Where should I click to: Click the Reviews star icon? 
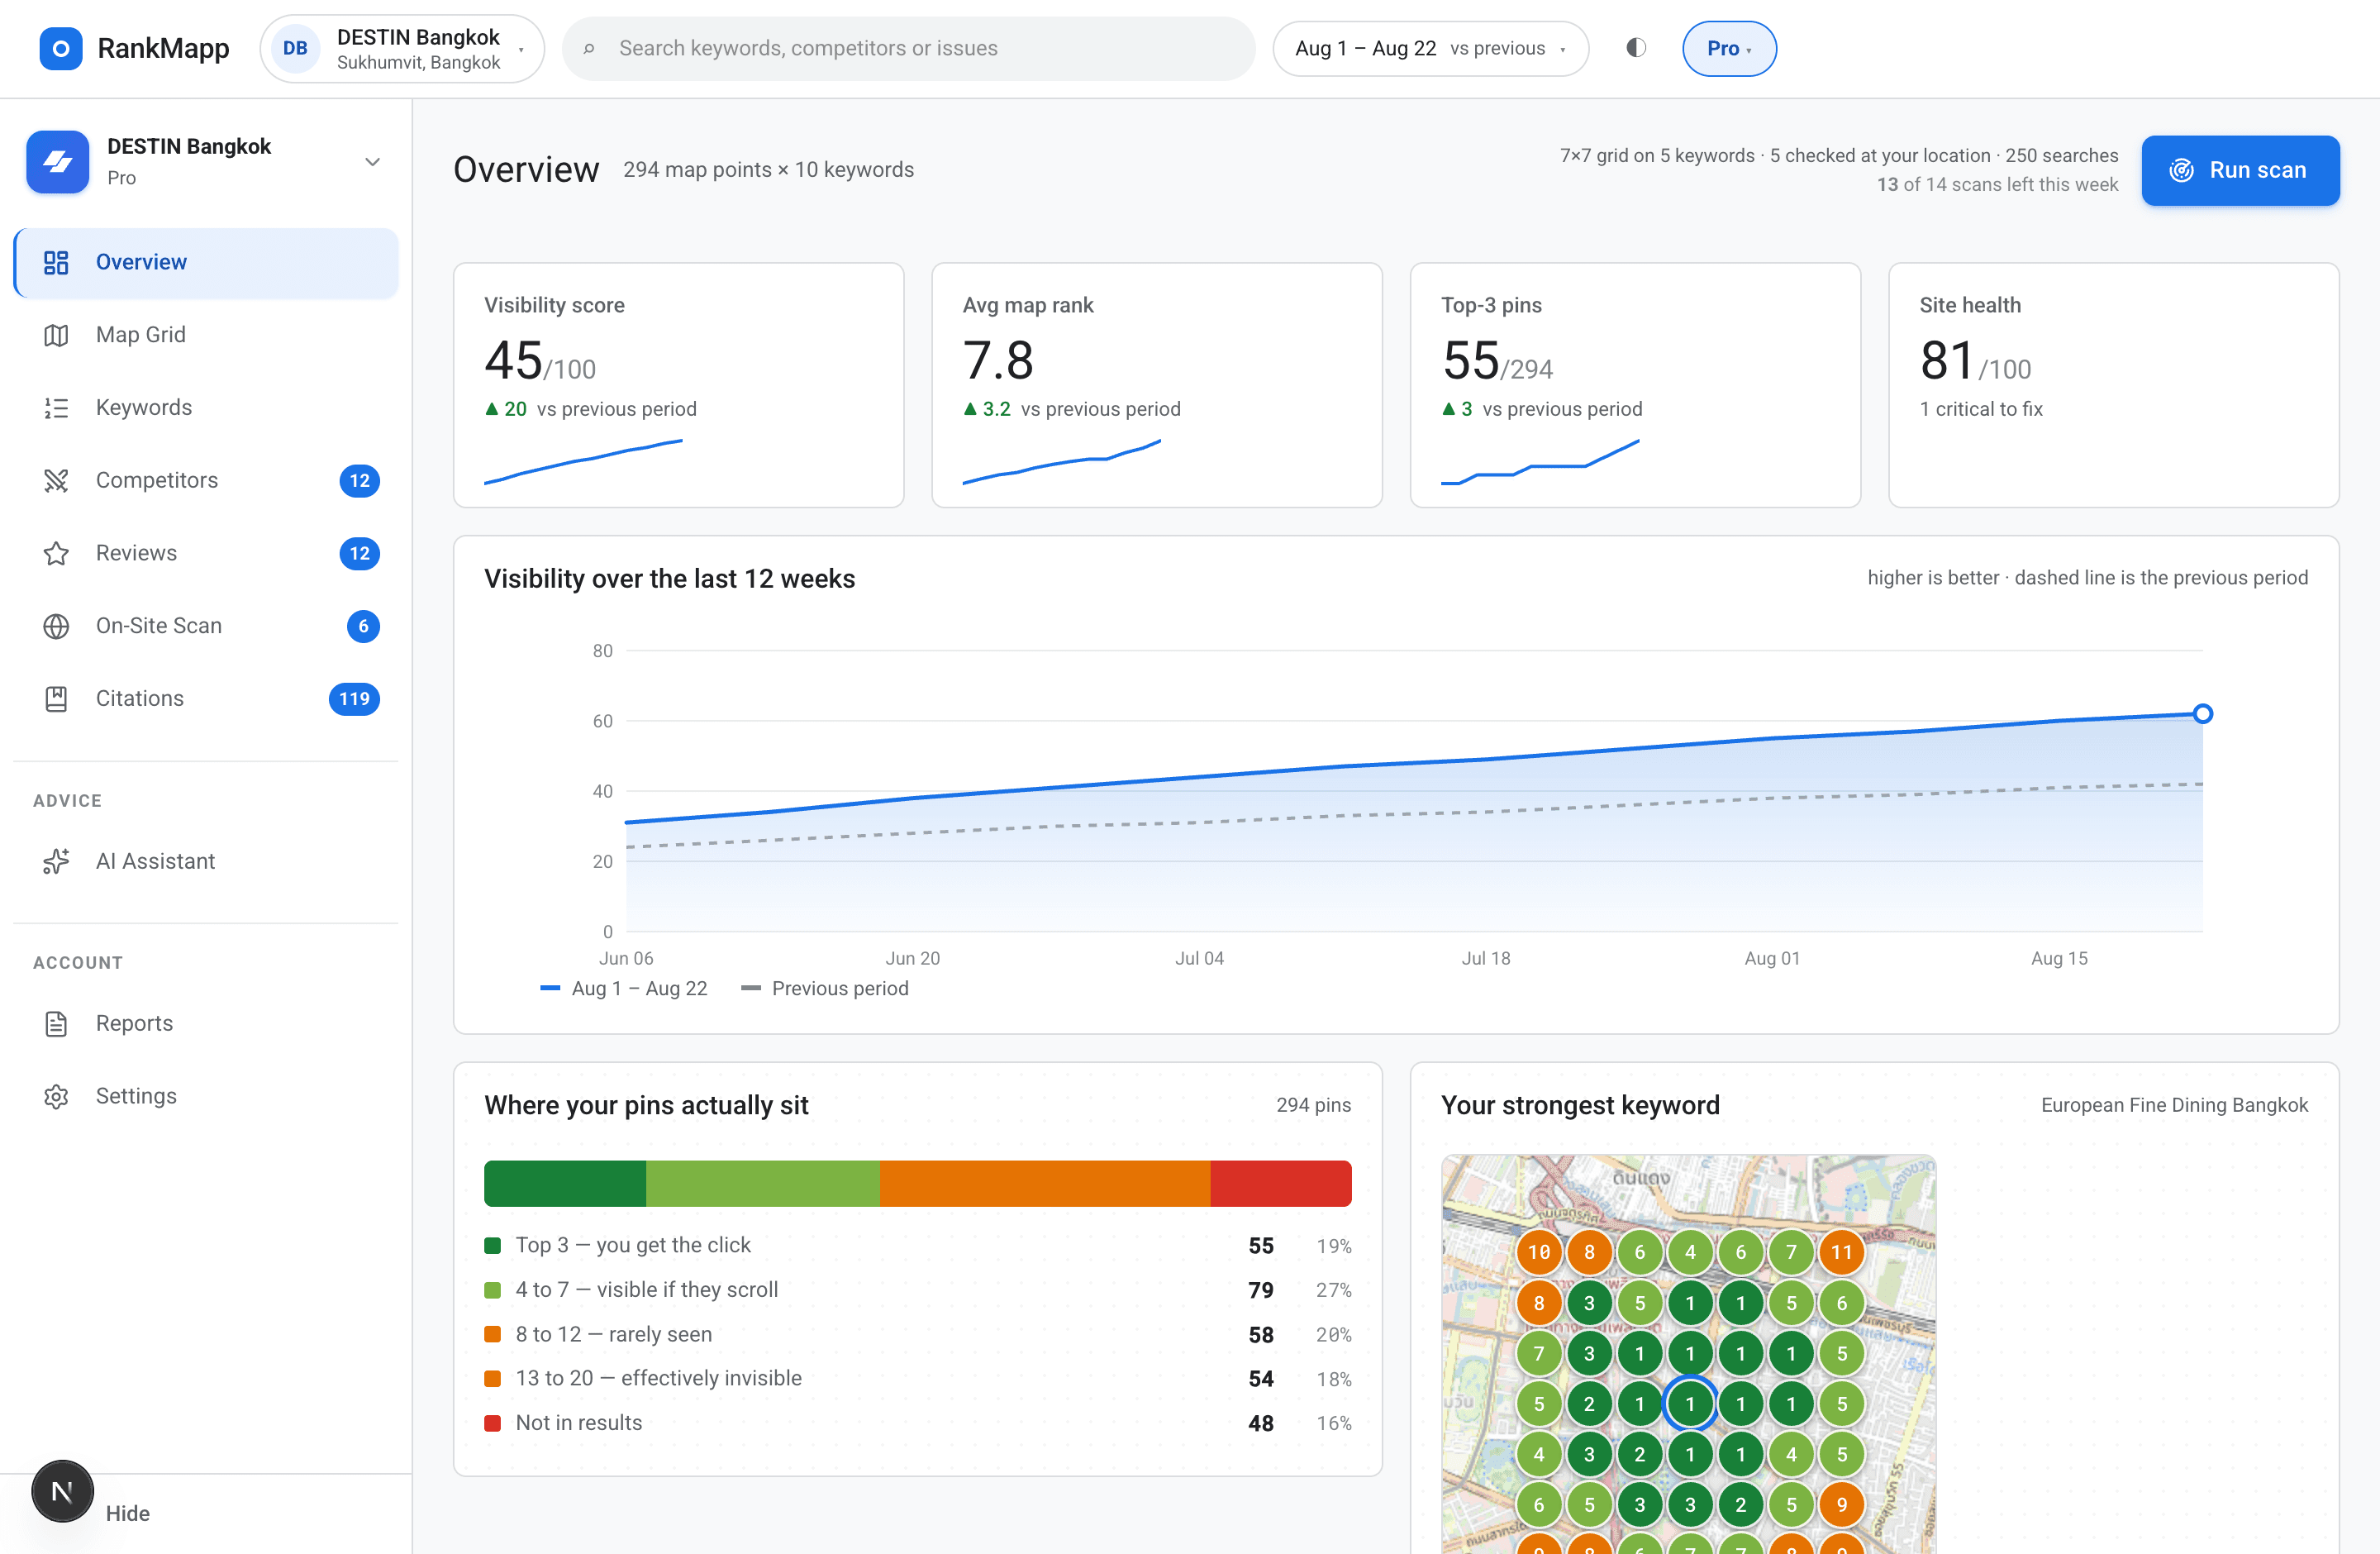click(56, 553)
